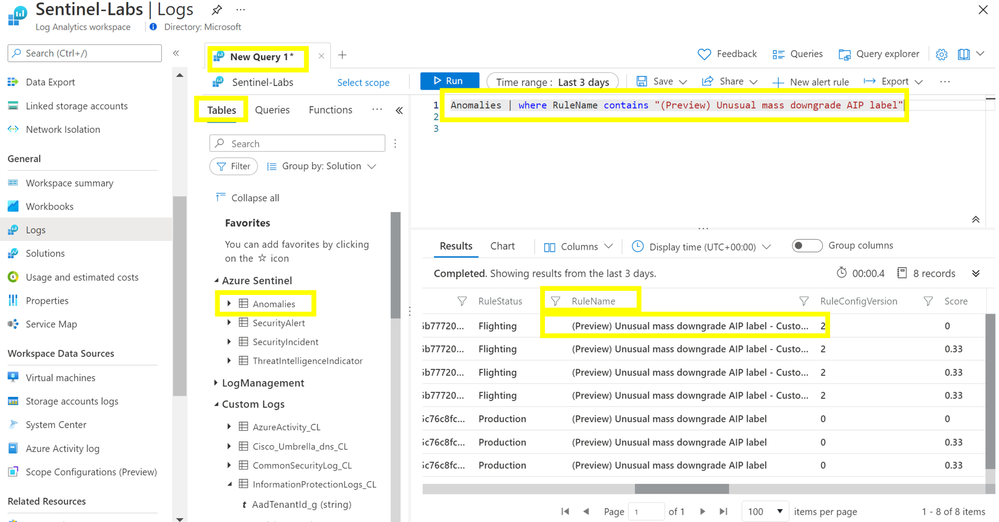Image resolution: width=999 pixels, height=522 pixels.
Task: Expand the SecurityIncident table
Action: coord(229,342)
